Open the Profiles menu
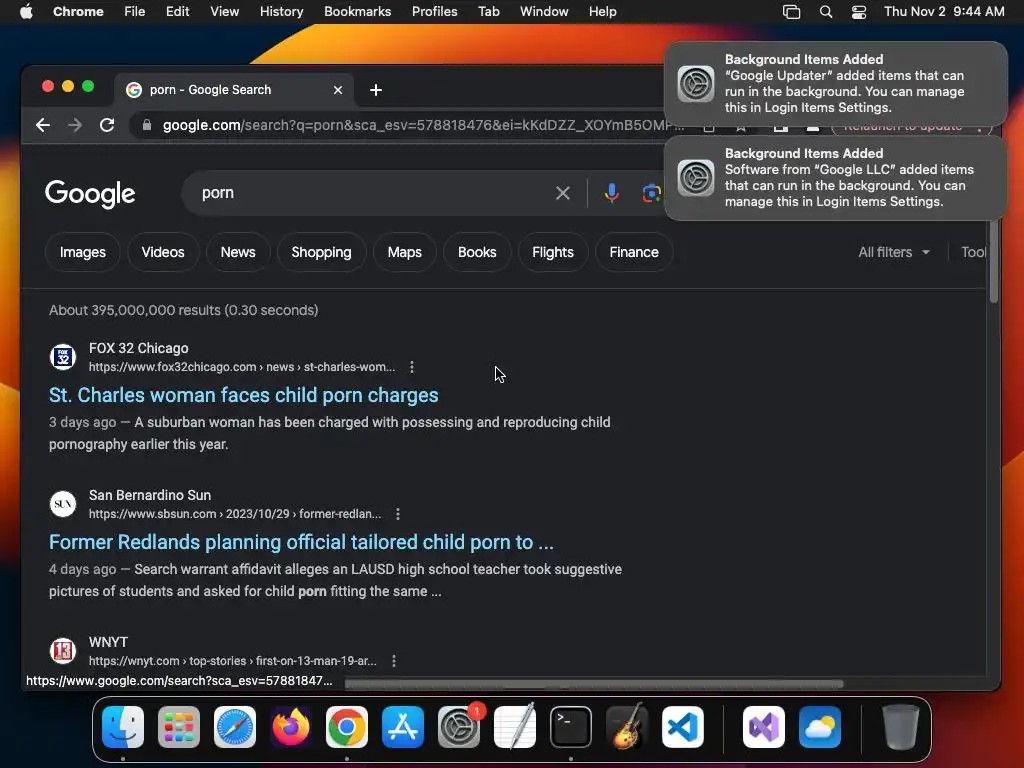Screen dimensions: 1024x768 tap(434, 12)
